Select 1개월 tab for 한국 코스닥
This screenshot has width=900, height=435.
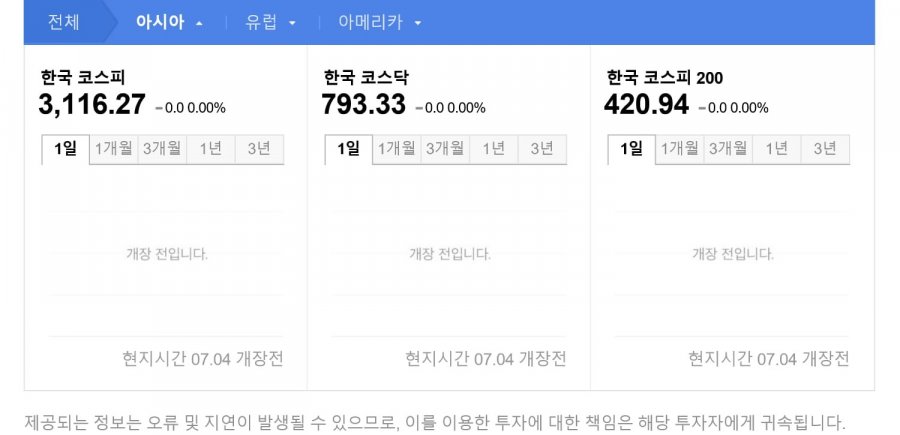tap(397, 149)
